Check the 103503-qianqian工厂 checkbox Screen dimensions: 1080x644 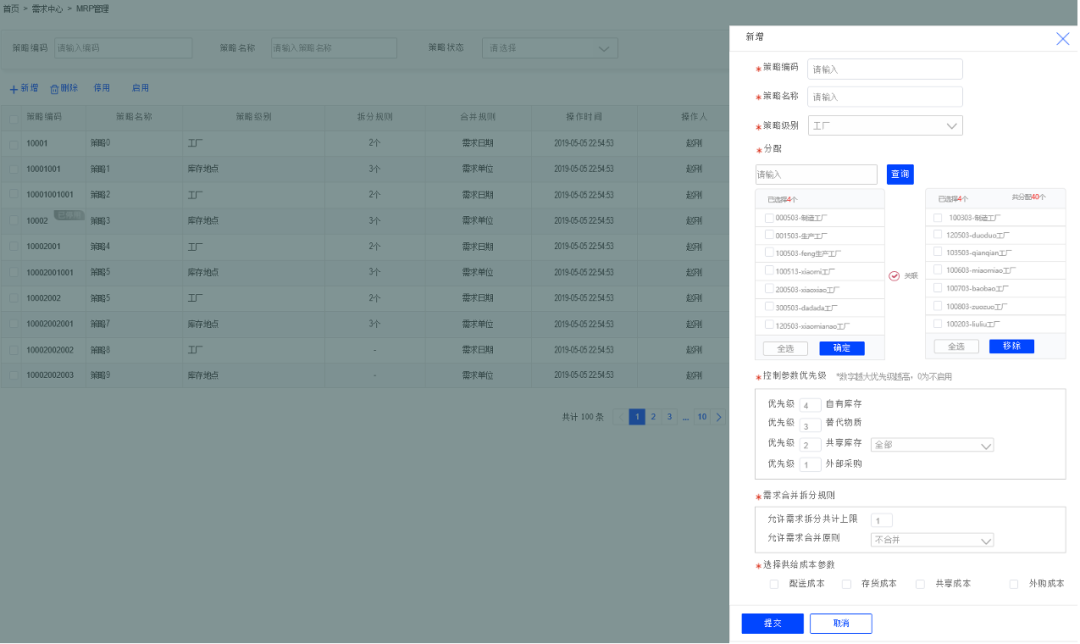coord(937,253)
